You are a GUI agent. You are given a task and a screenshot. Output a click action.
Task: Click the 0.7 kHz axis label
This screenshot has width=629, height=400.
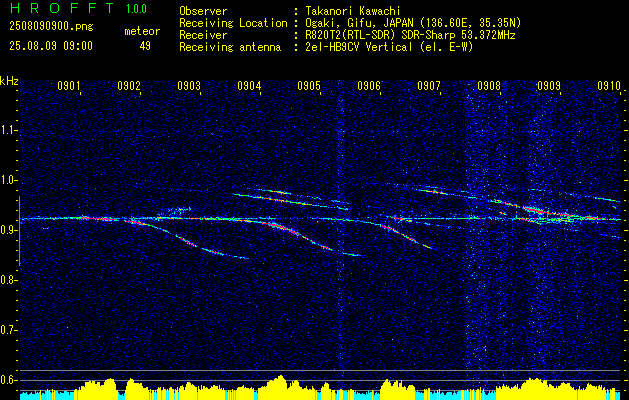coord(8,330)
